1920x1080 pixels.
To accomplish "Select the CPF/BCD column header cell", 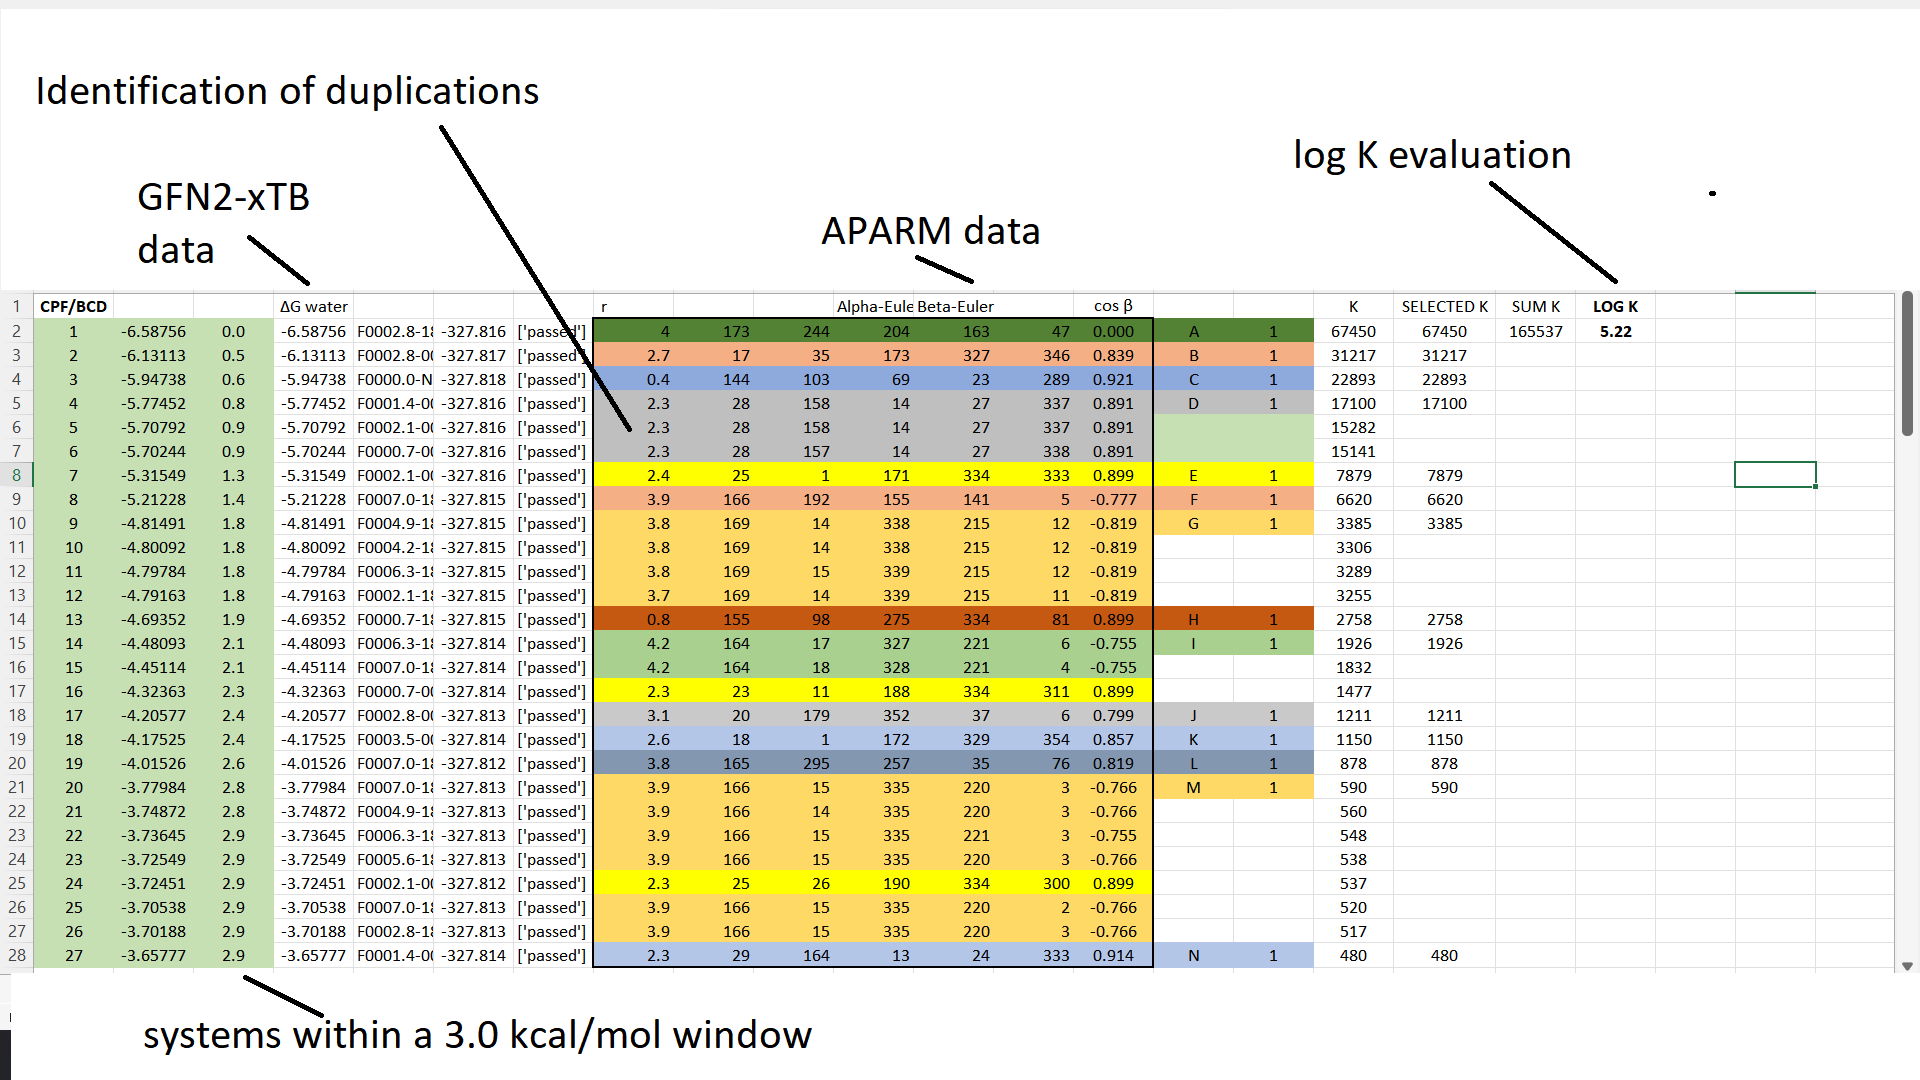I will coord(73,306).
